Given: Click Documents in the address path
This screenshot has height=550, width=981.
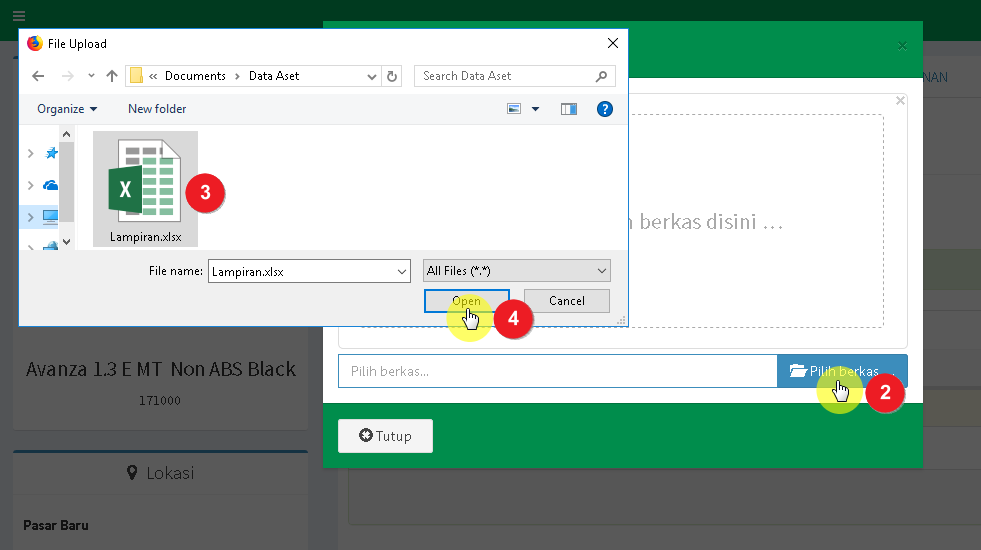Looking at the screenshot, I should coord(195,76).
